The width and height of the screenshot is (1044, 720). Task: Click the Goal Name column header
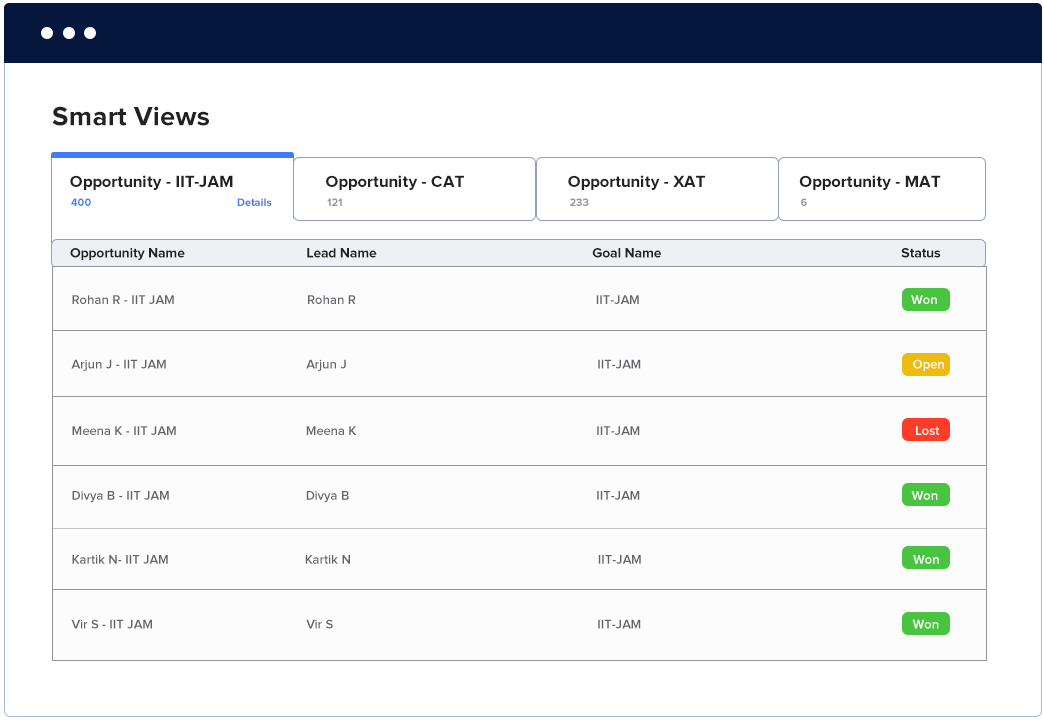[626, 253]
